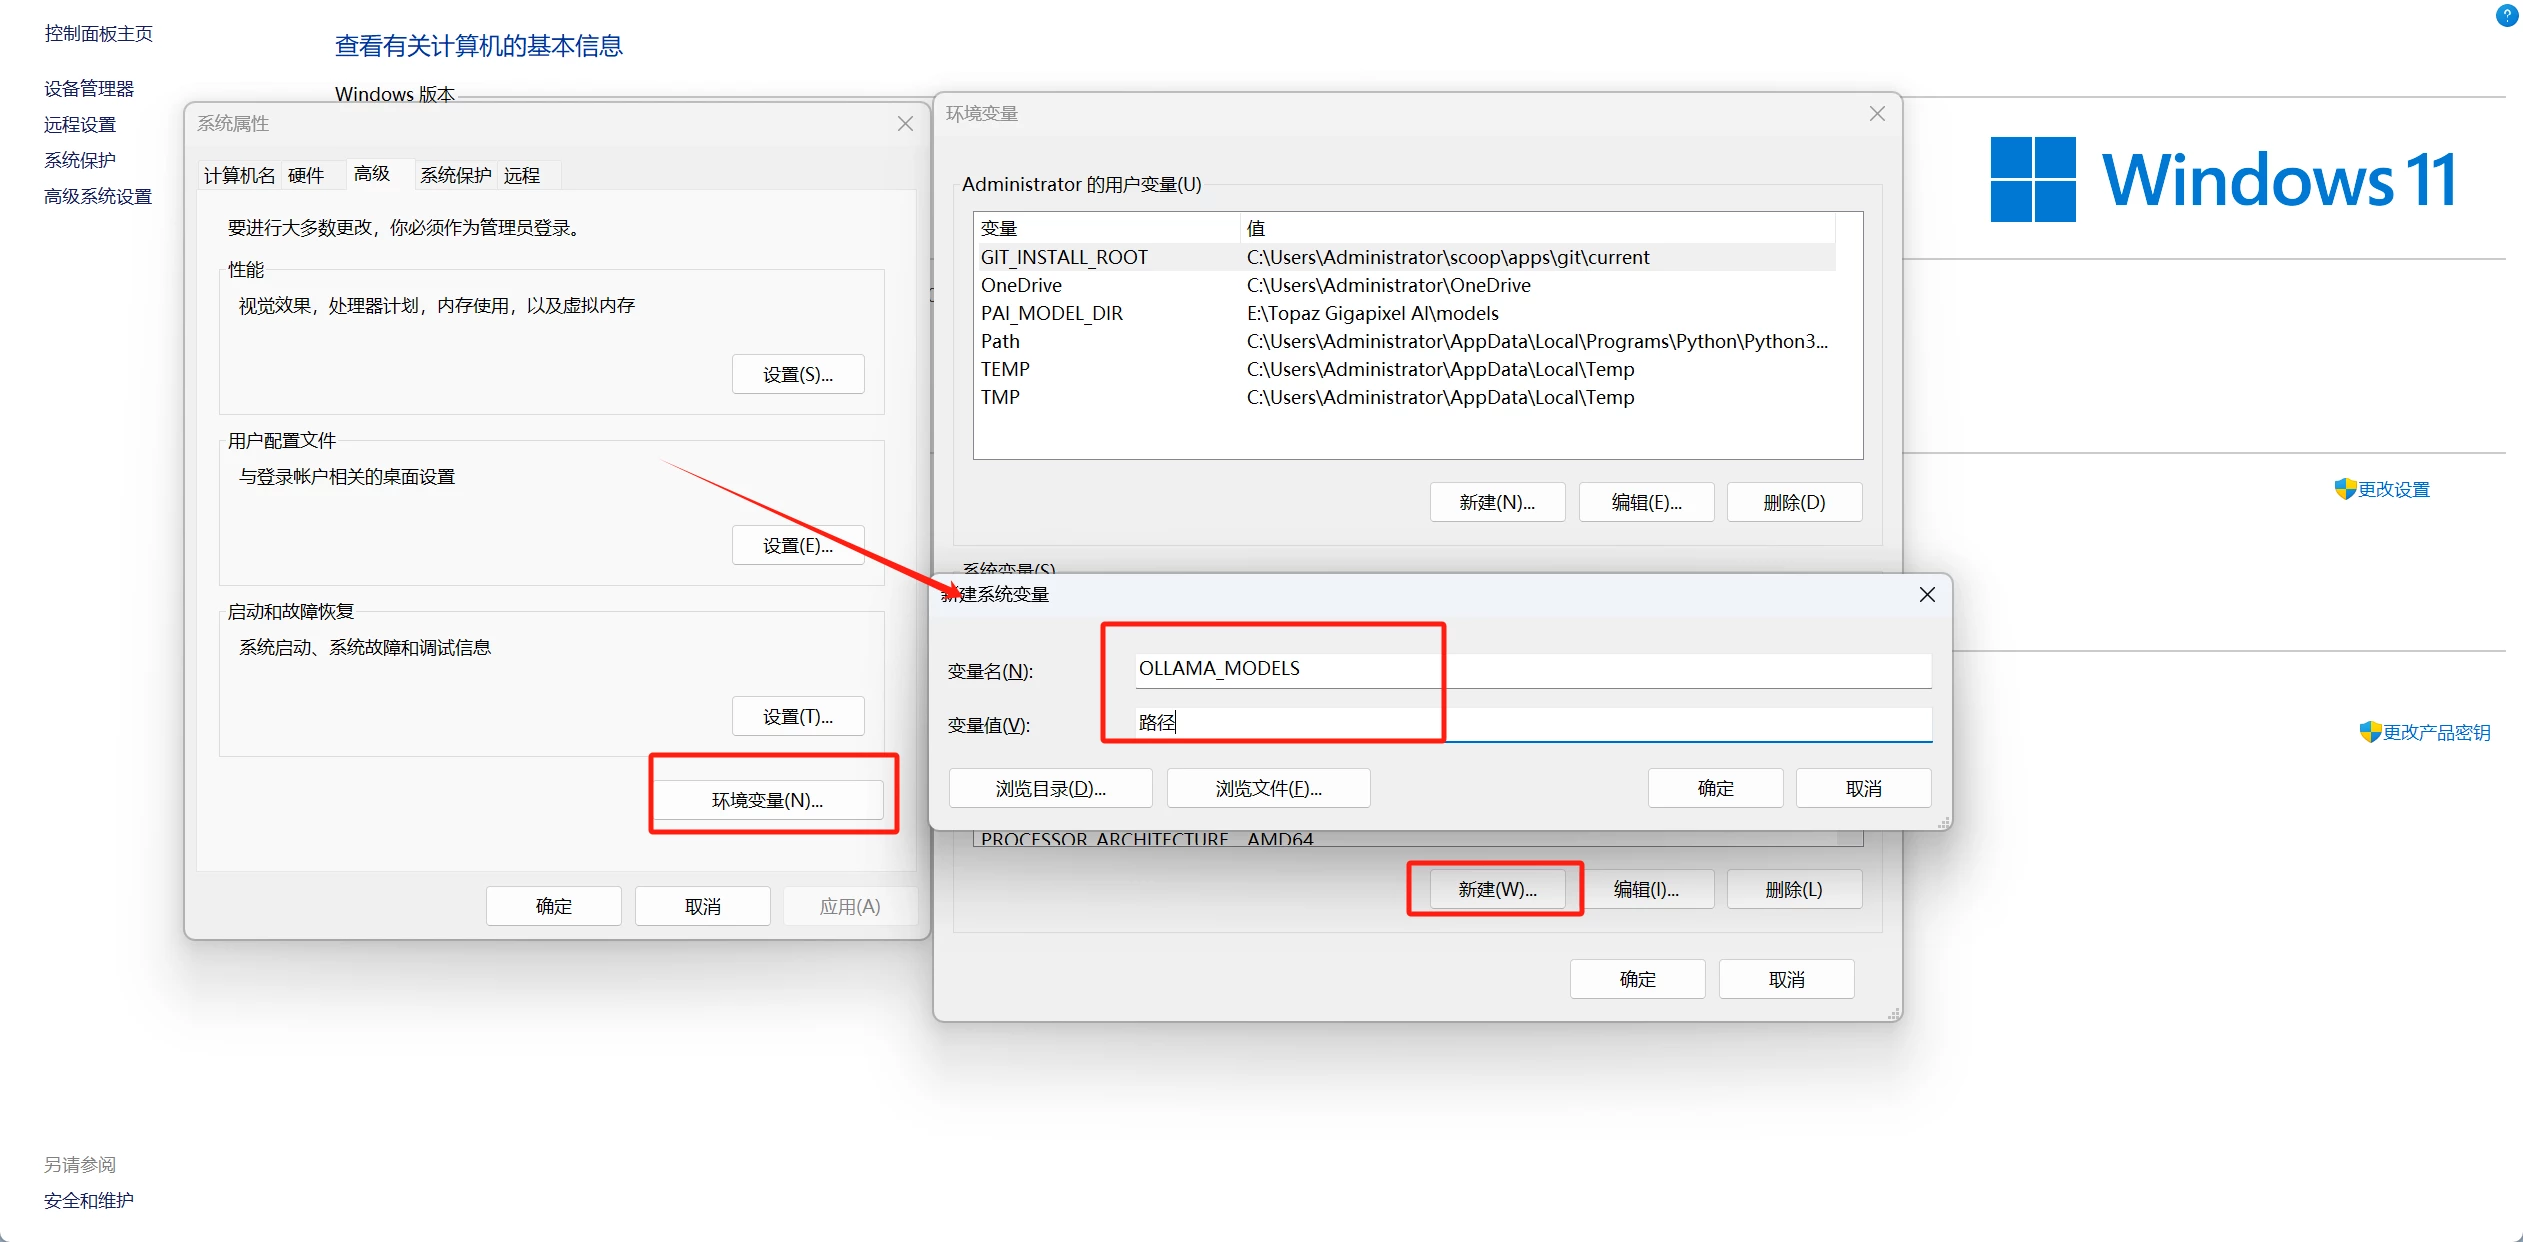Screen dimensions: 2523x1242
Task: Click 浏览目录(D)... button
Action: 1050,789
